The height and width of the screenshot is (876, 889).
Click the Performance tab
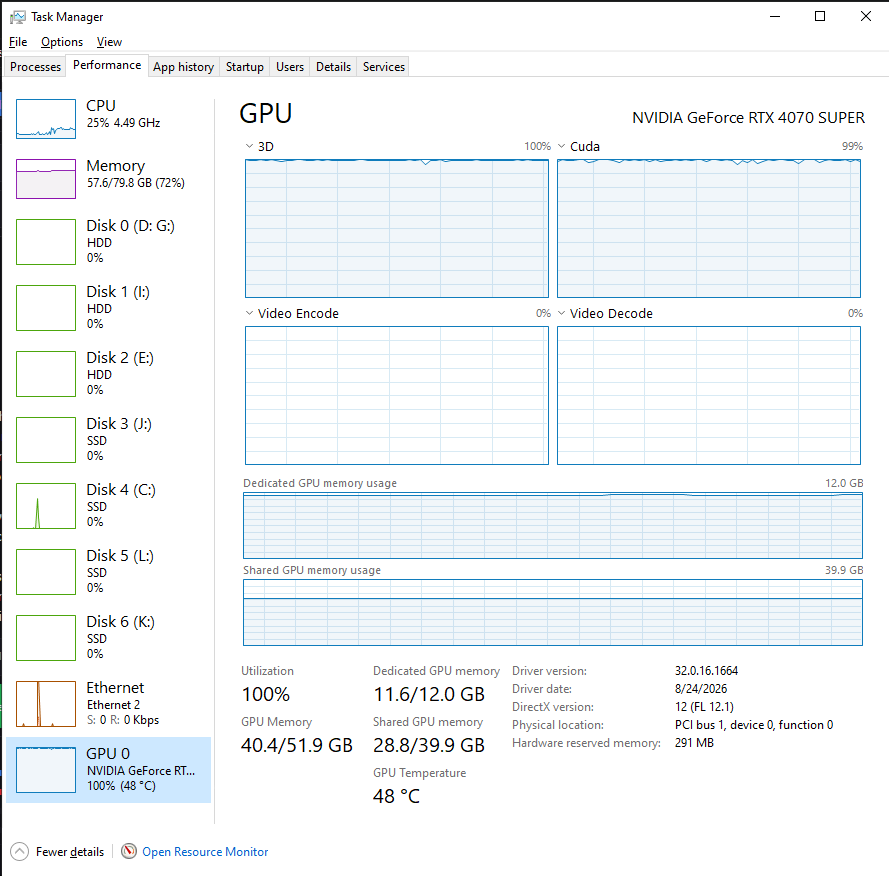[107, 65]
